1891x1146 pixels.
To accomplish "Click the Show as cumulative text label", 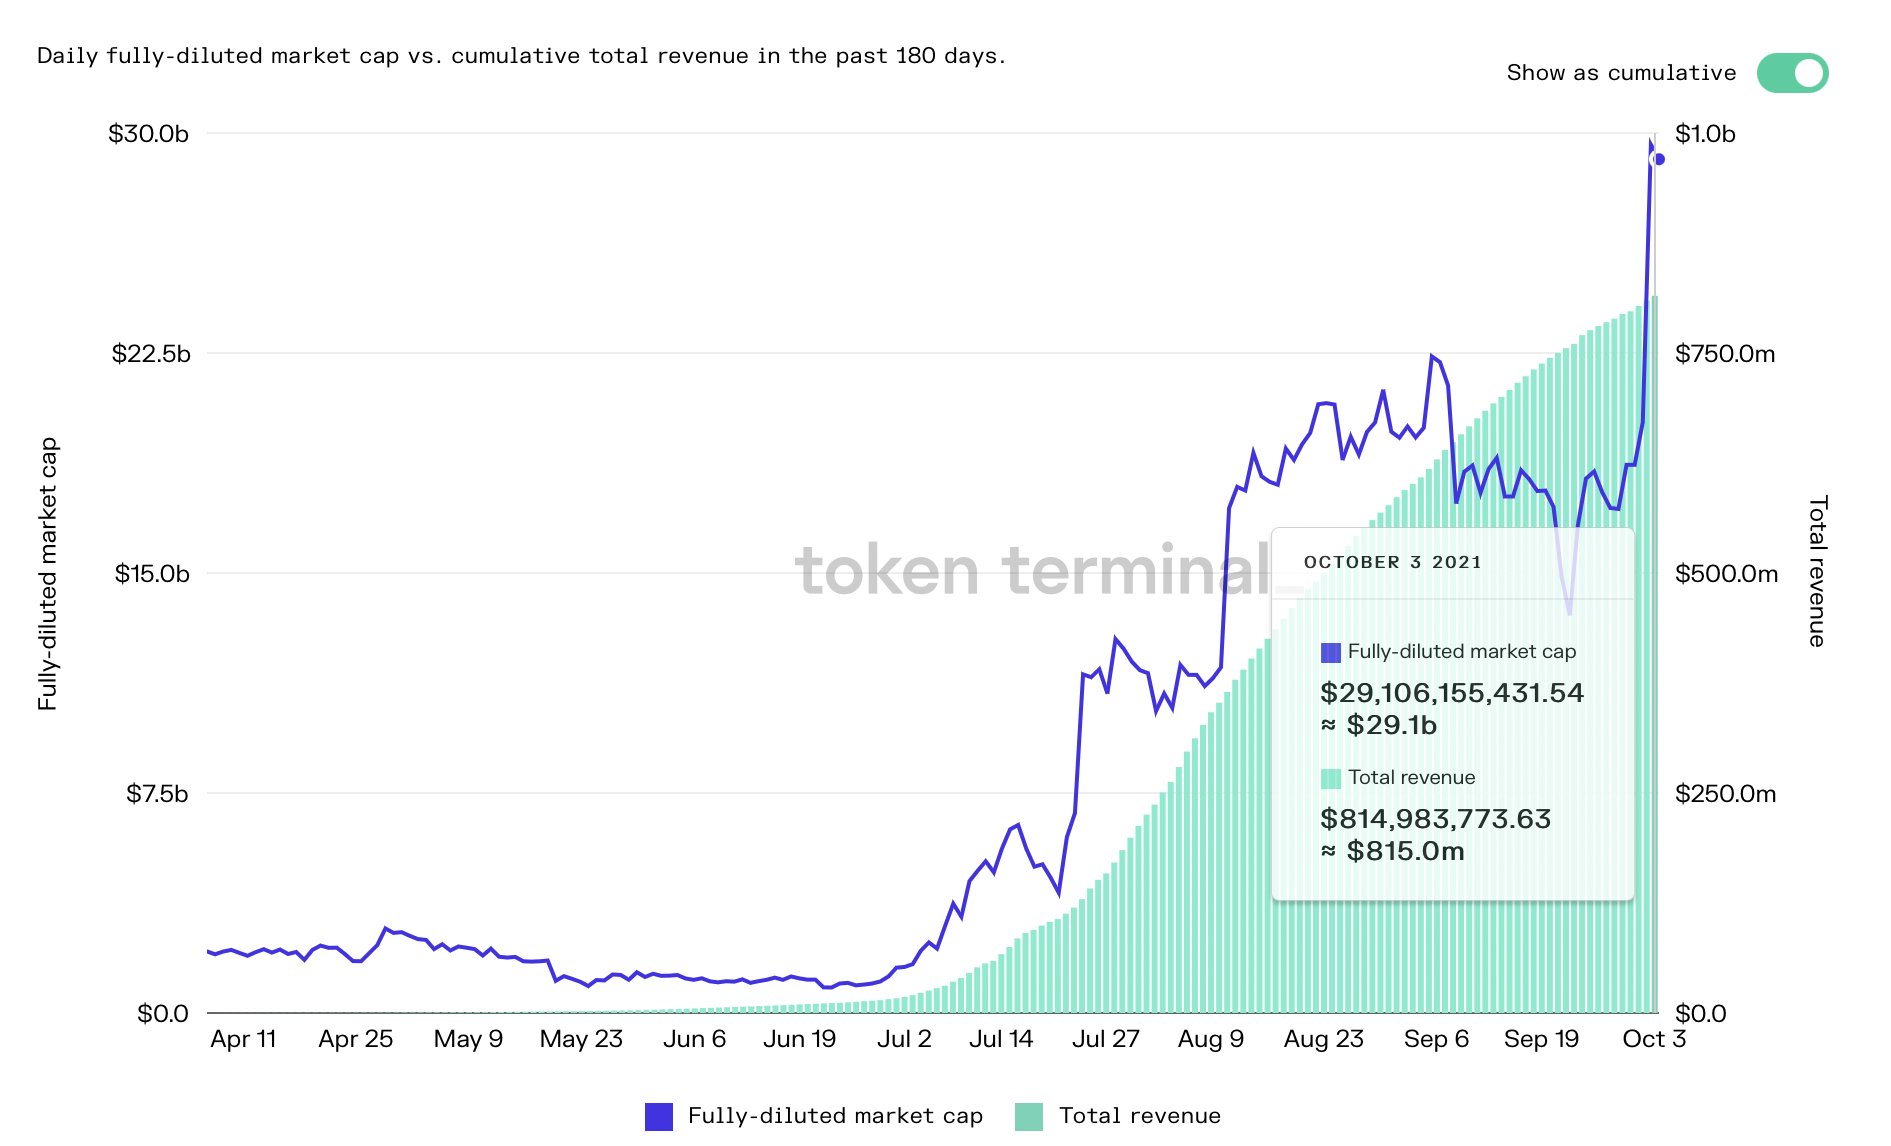I will 1621,73.
